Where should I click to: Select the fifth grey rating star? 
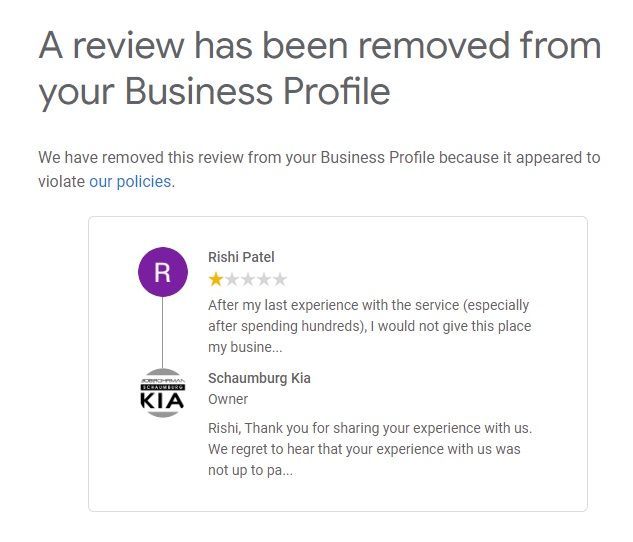click(x=280, y=280)
